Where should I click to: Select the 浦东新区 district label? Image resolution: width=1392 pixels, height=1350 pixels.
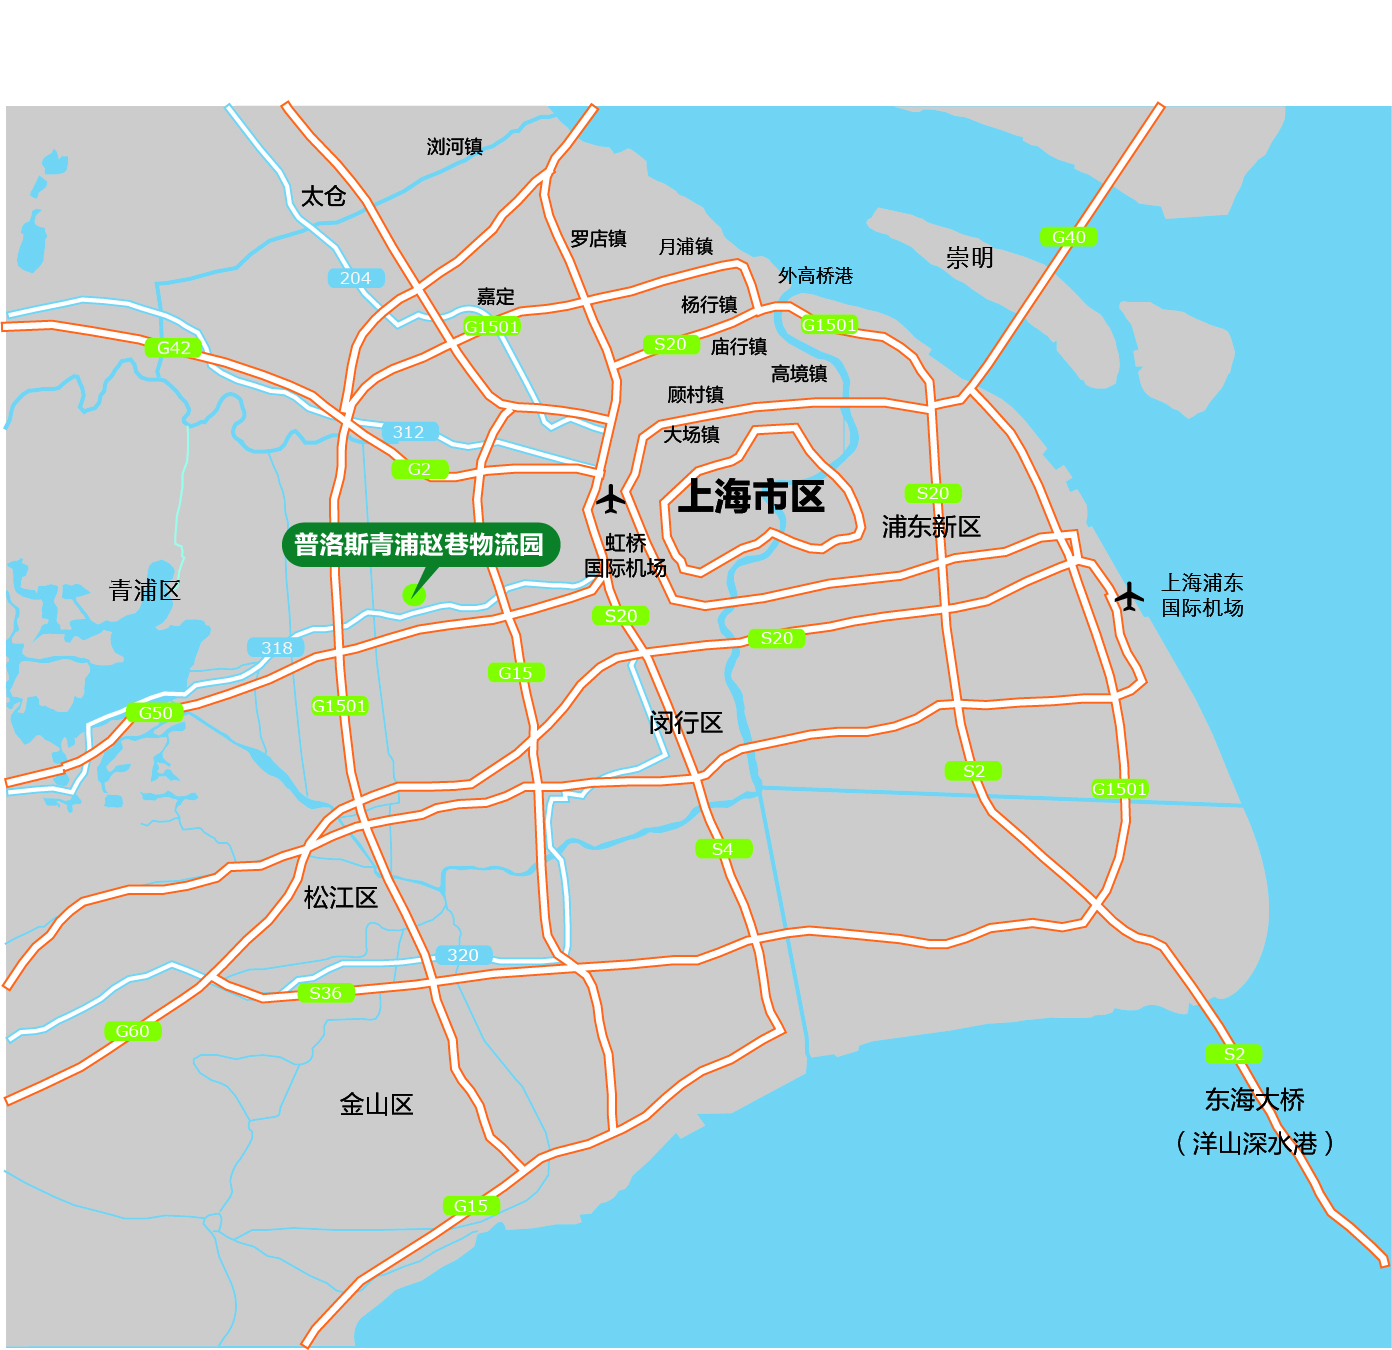[931, 527]
